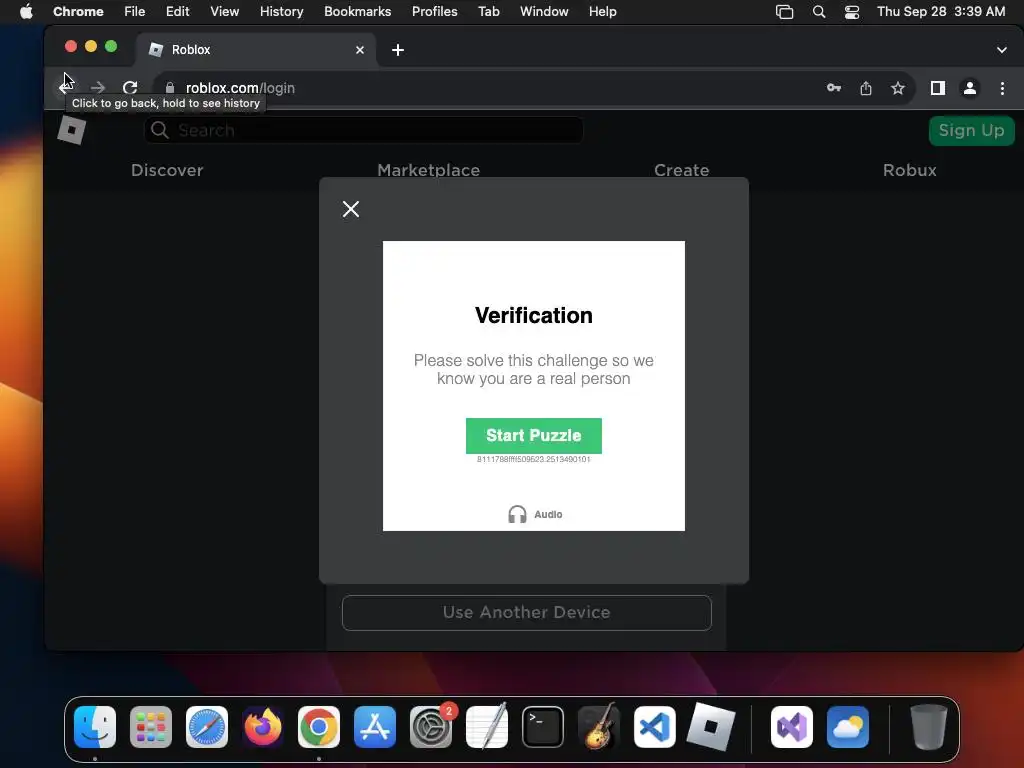
Task: Open TextEdit from the dock
Action: tap(487, 726)
